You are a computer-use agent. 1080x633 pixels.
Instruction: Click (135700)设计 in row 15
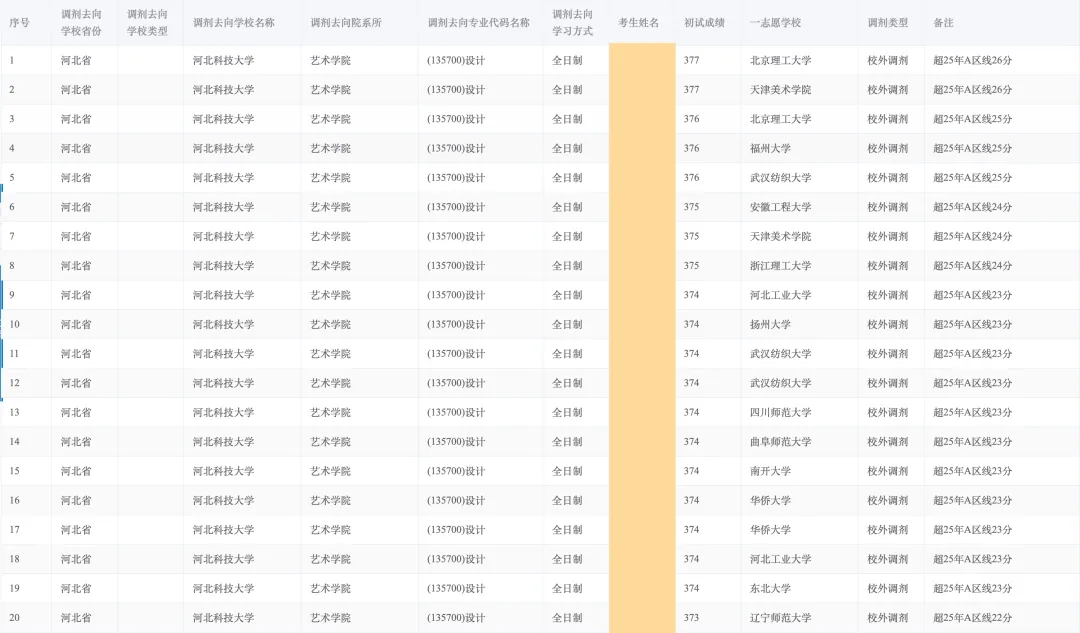tap(456, 471)
